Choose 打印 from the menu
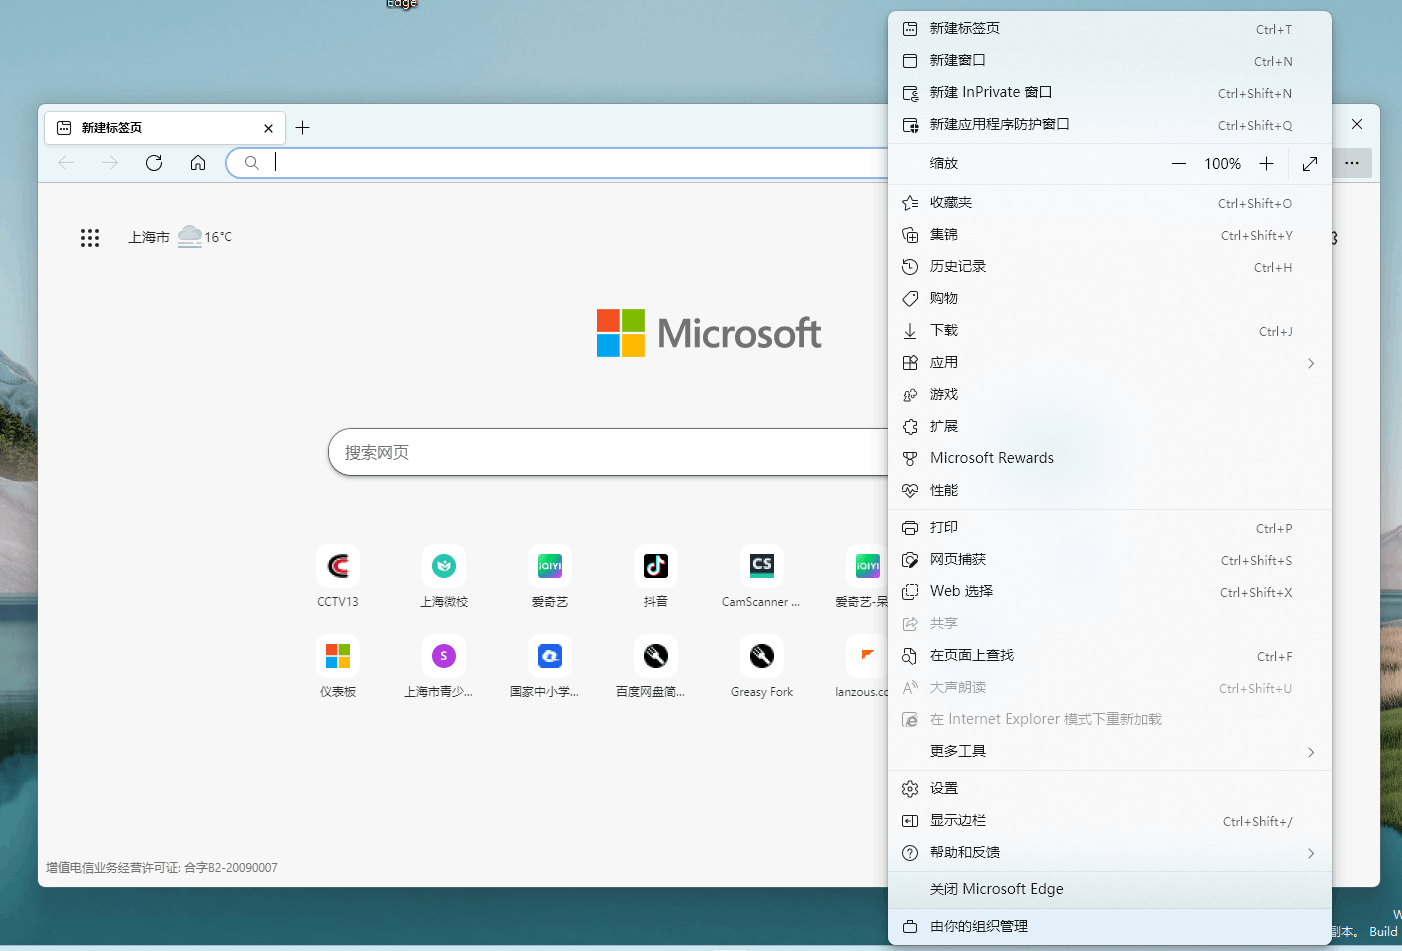This screenshot has height=951, width=1402. tap(1110, 528)
